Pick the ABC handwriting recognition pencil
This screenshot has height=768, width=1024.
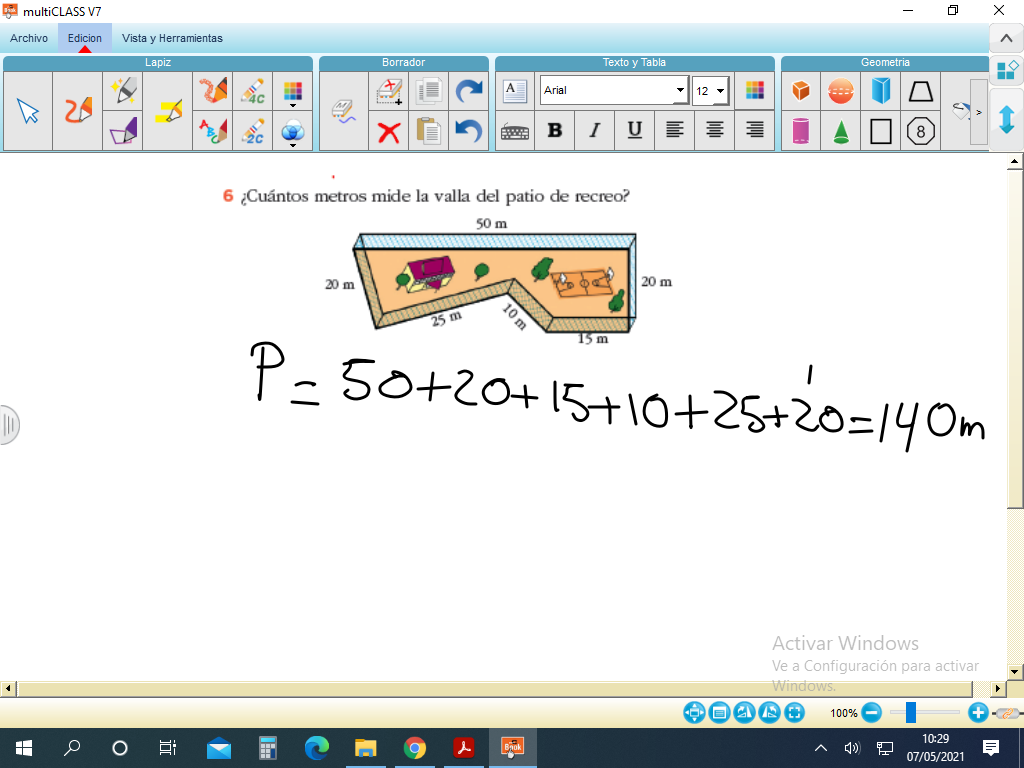(213, 131)
